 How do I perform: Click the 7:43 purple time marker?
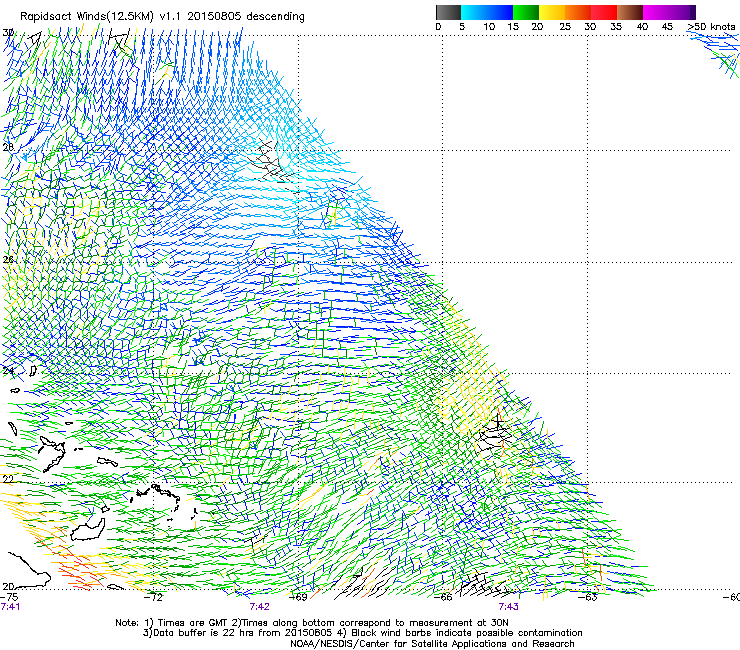[x=508, y=607]
